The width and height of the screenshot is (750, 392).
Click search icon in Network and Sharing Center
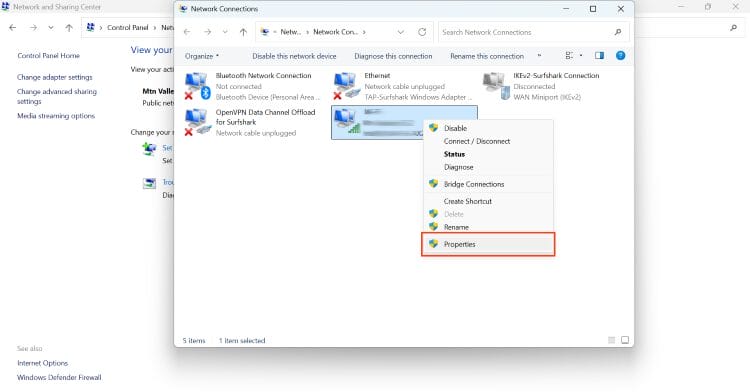click(733, 28)
